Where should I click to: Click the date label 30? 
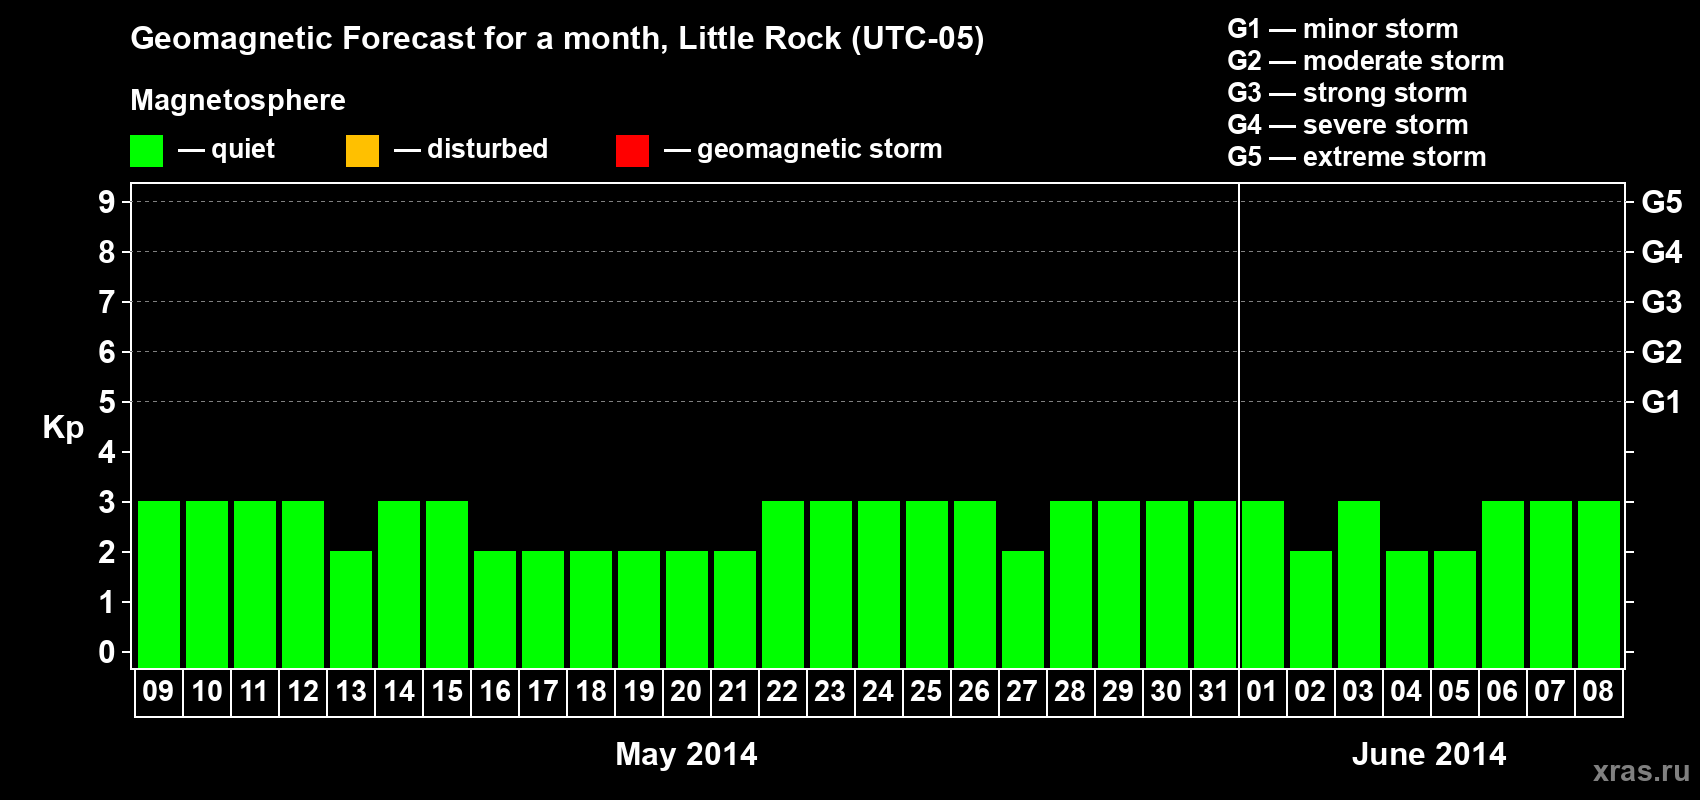pos(1166,692)
